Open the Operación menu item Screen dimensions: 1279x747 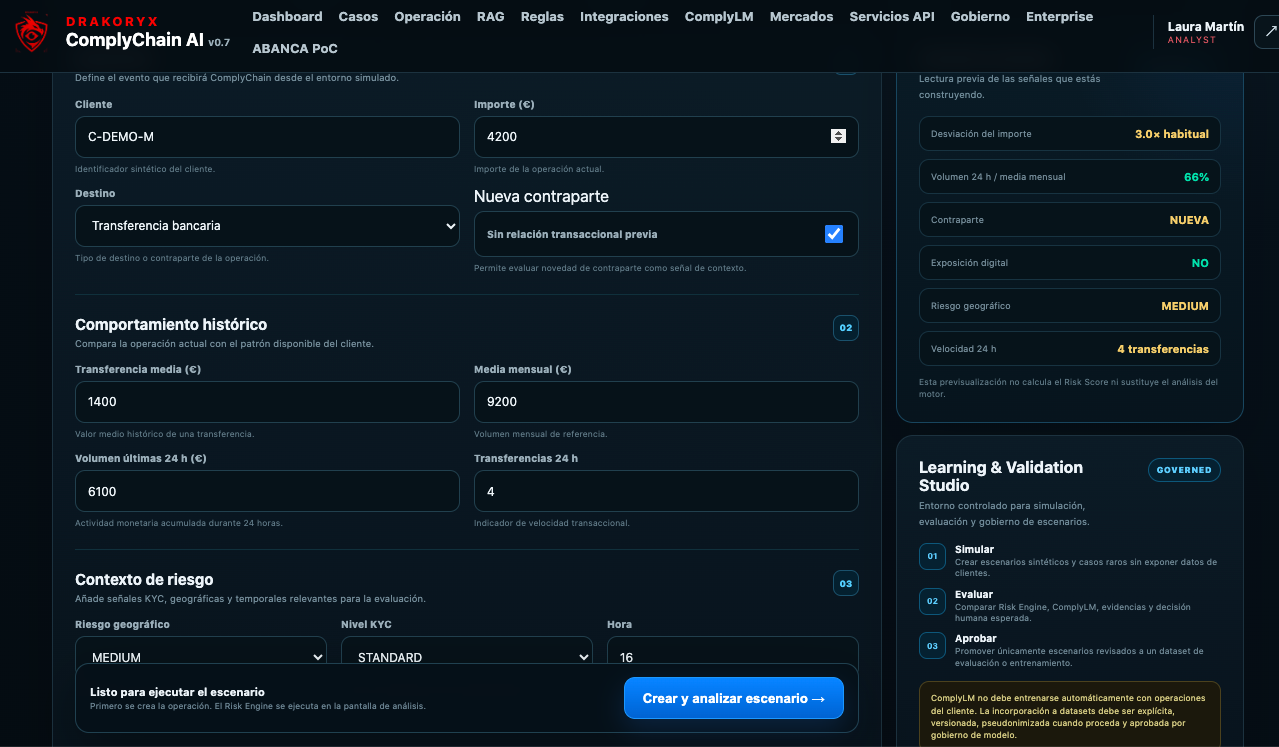(x=427, y=16)
